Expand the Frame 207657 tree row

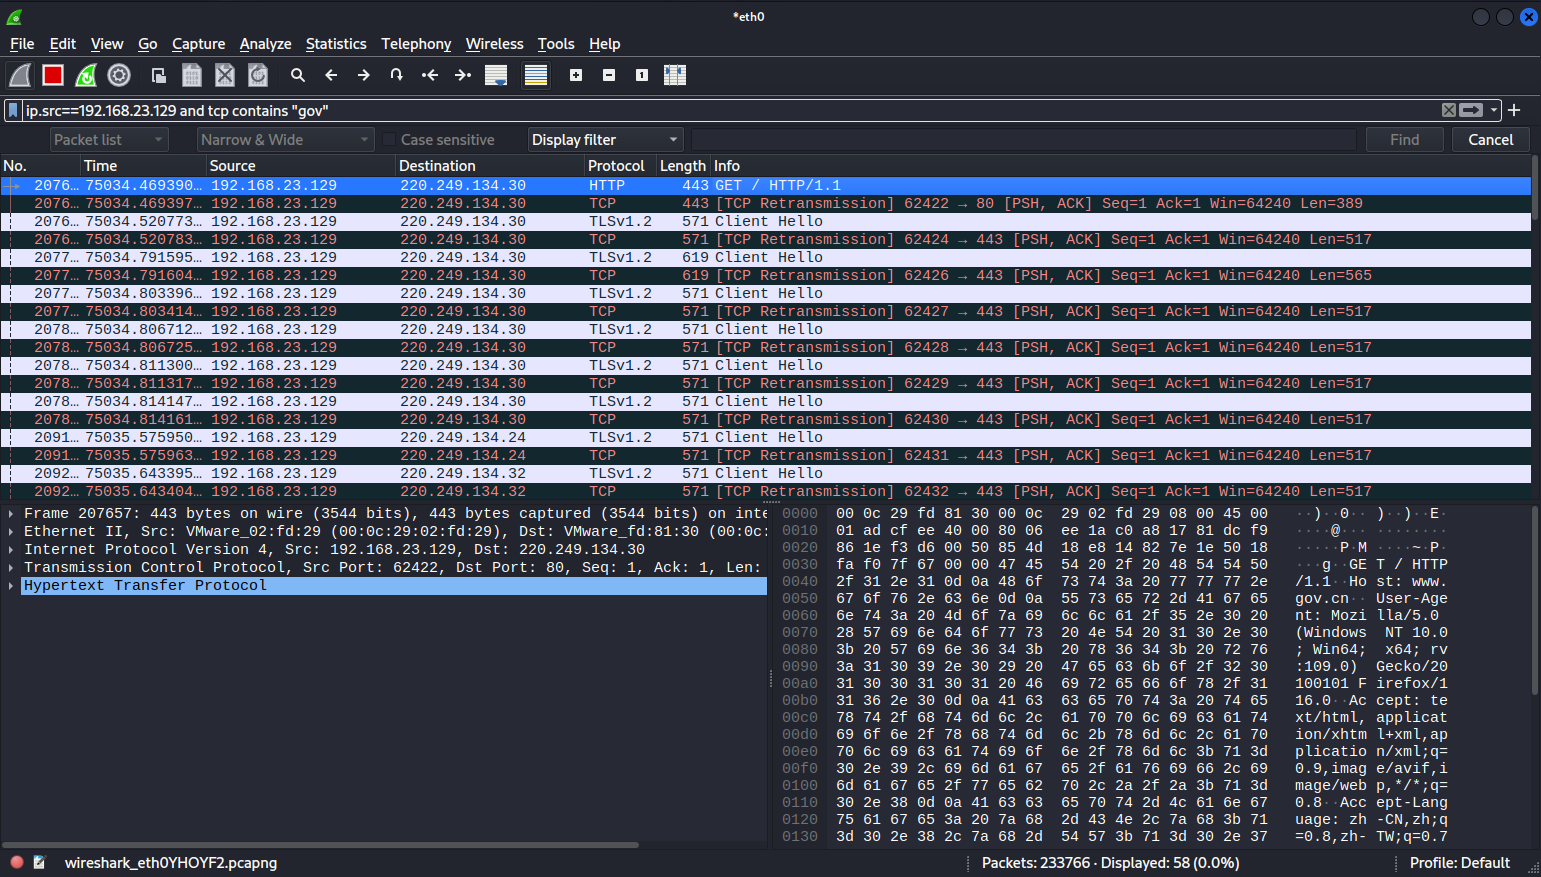[11, 514]
